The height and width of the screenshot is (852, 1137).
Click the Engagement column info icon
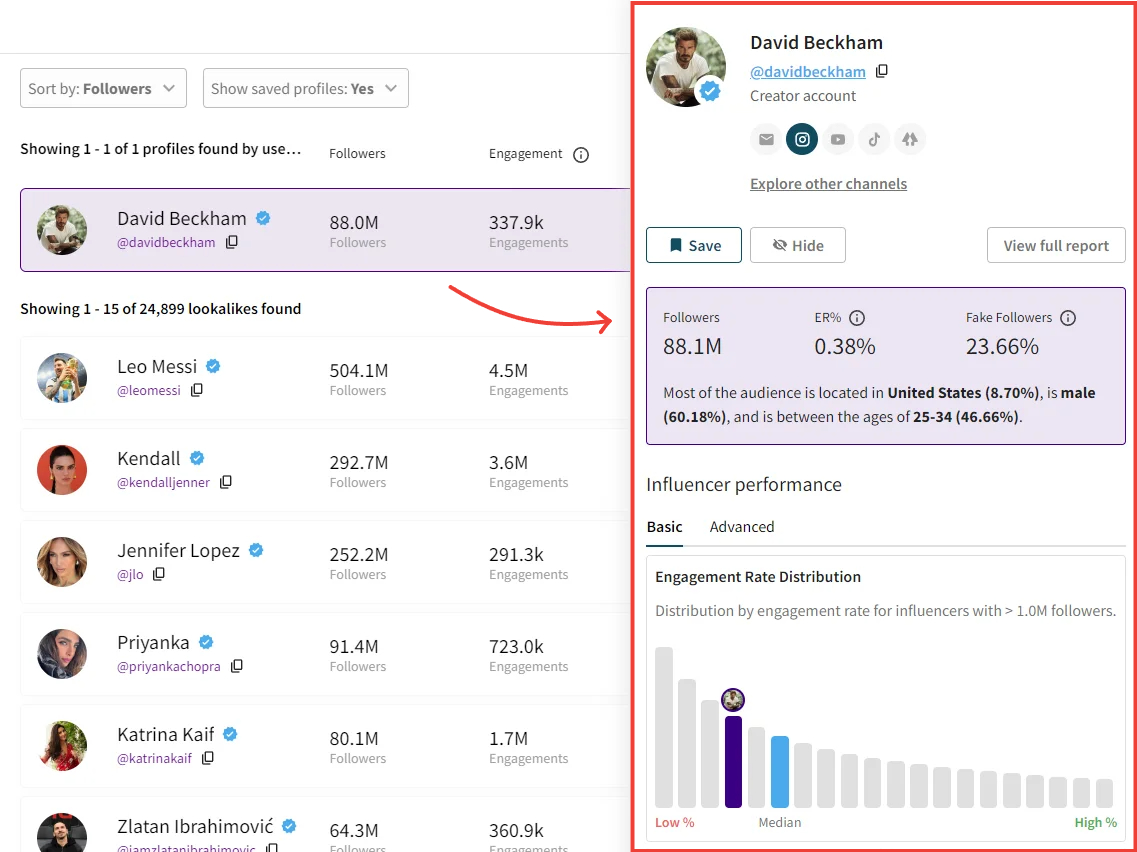click(581, 154)
